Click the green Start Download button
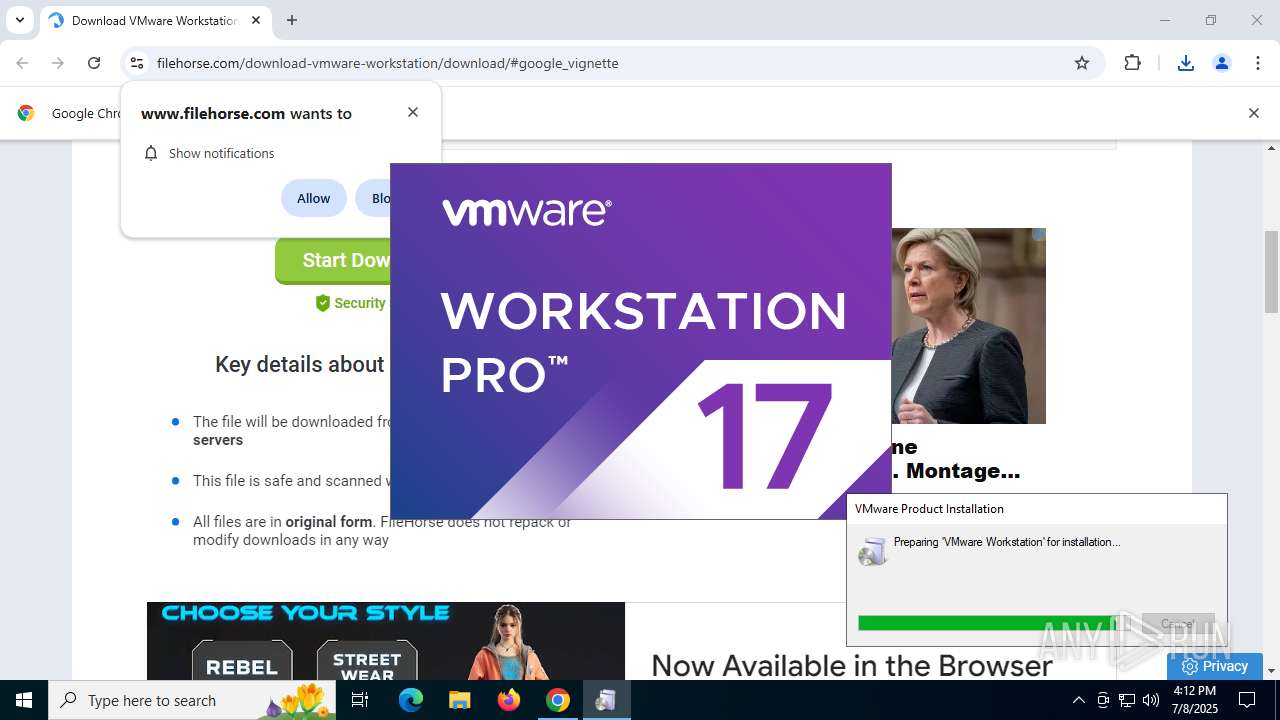The image size is (1280, 720). click(x=333, y=260)
